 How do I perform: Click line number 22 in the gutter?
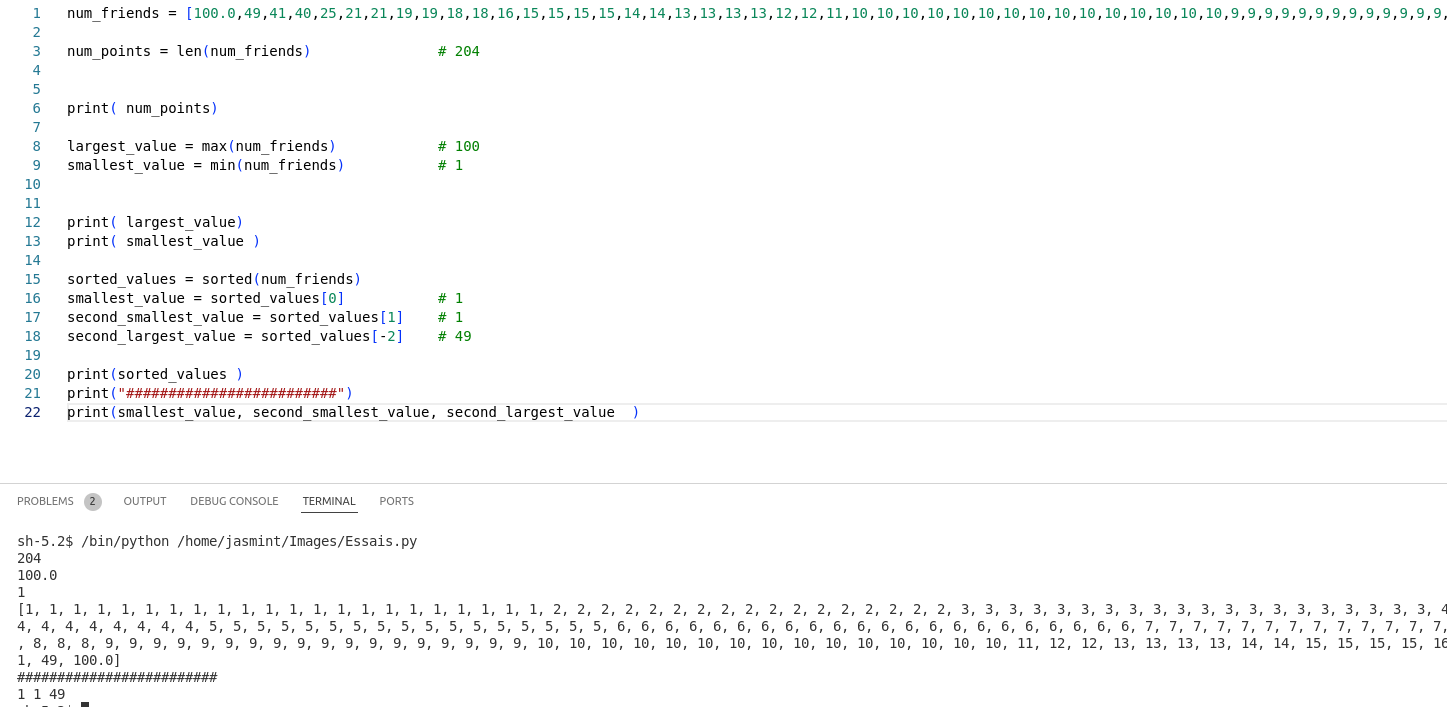(x=33, y=412)
